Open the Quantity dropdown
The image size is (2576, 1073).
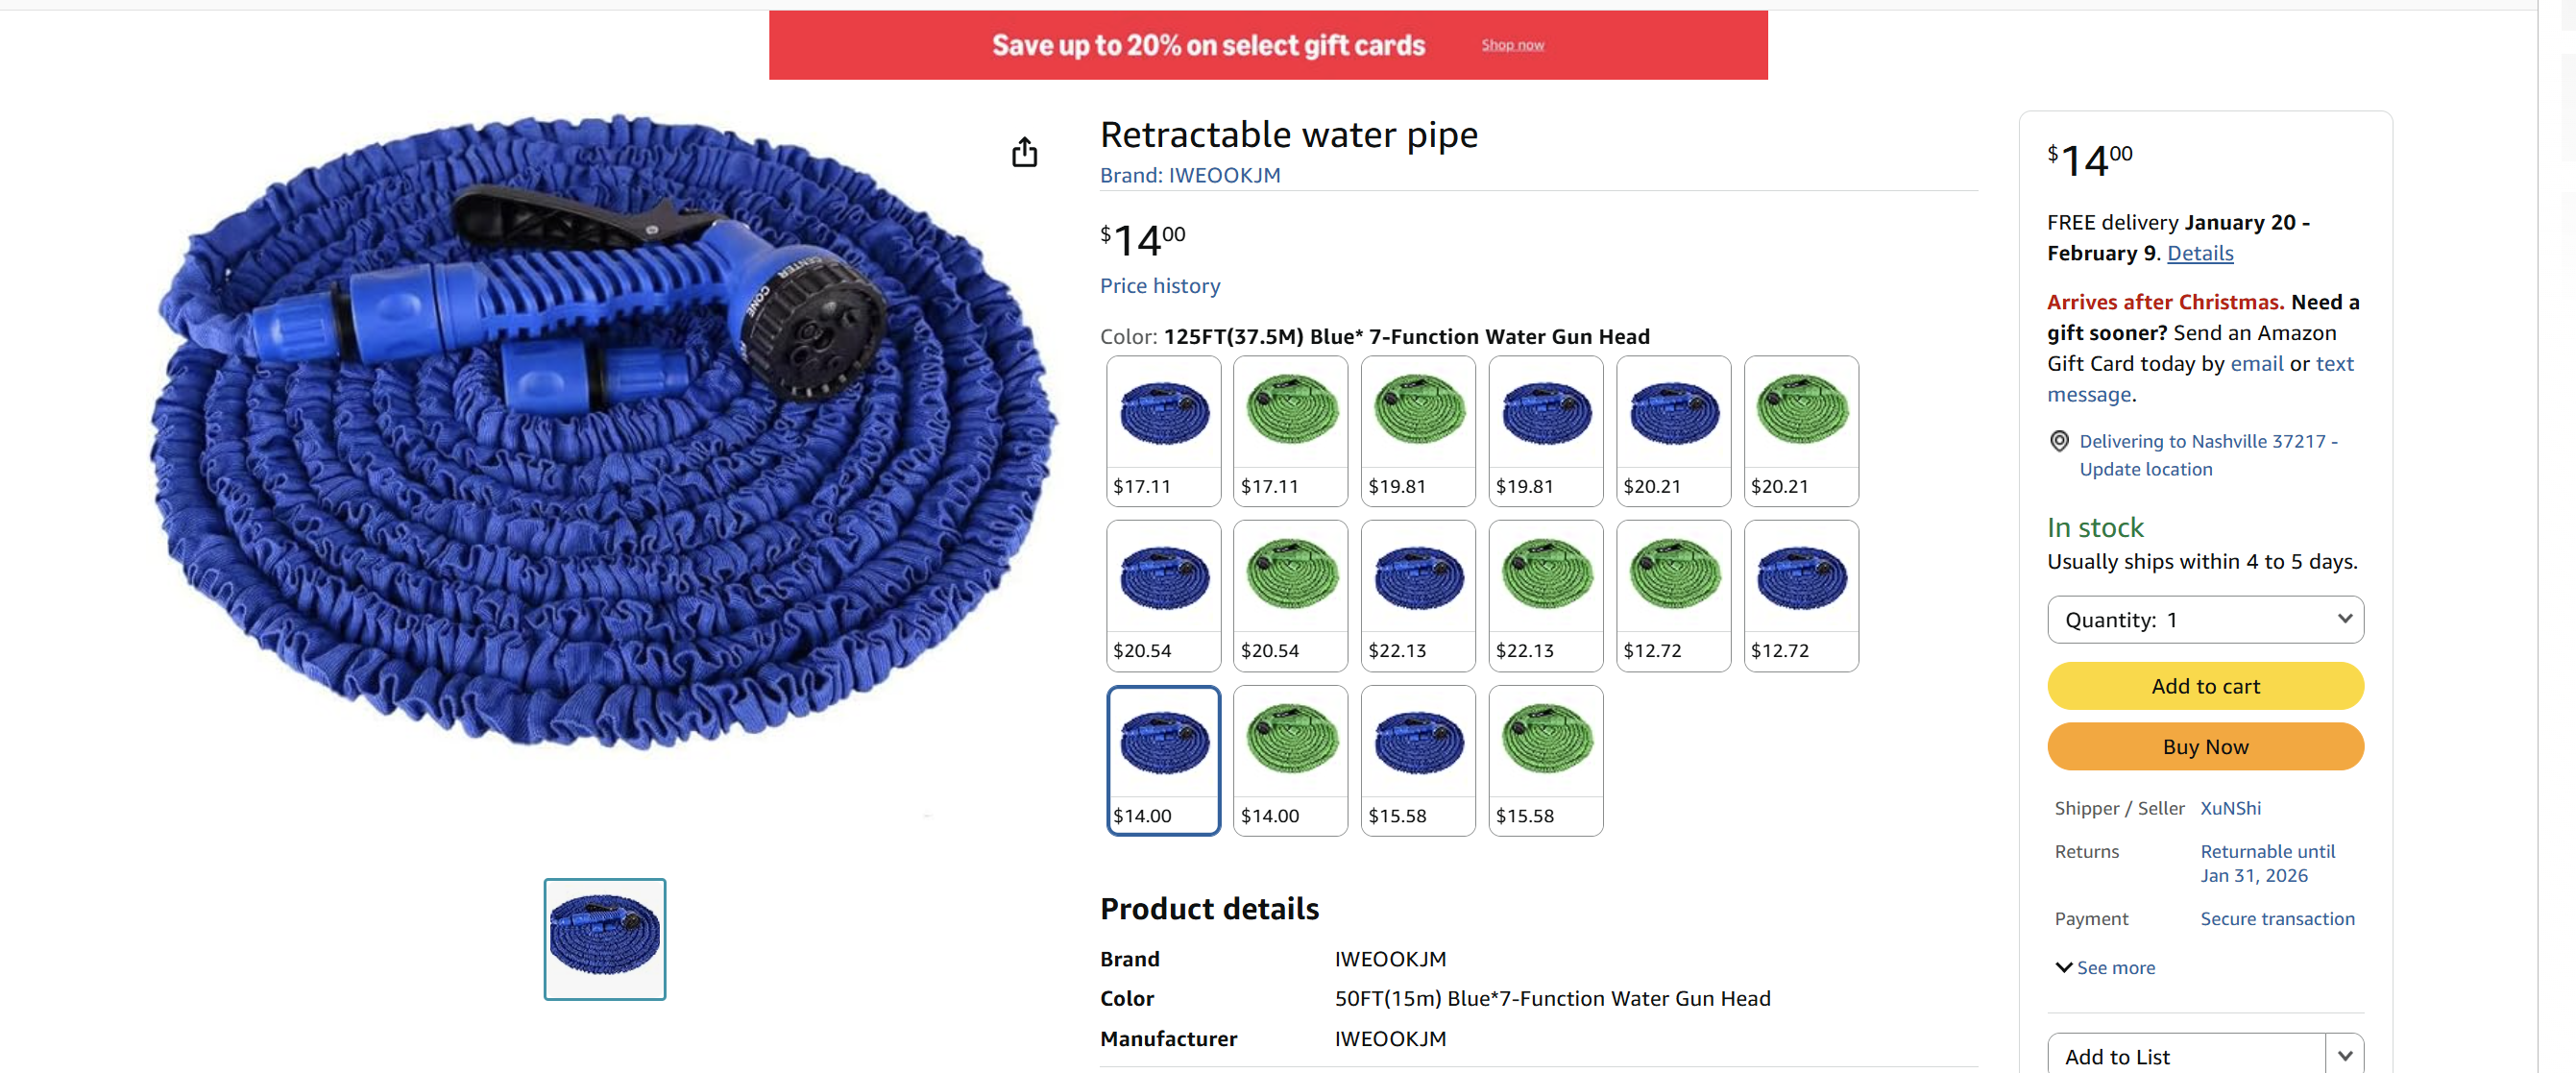pyautogui.click(x=2205, y=620)
